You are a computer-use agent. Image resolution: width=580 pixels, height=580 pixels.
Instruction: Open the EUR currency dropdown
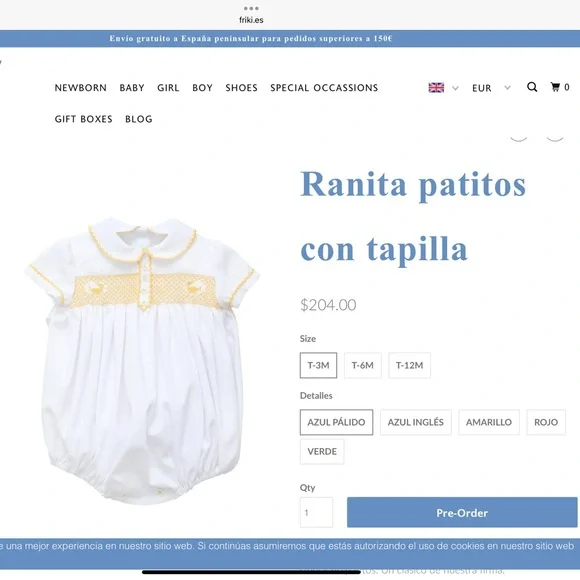click(491, 88)
